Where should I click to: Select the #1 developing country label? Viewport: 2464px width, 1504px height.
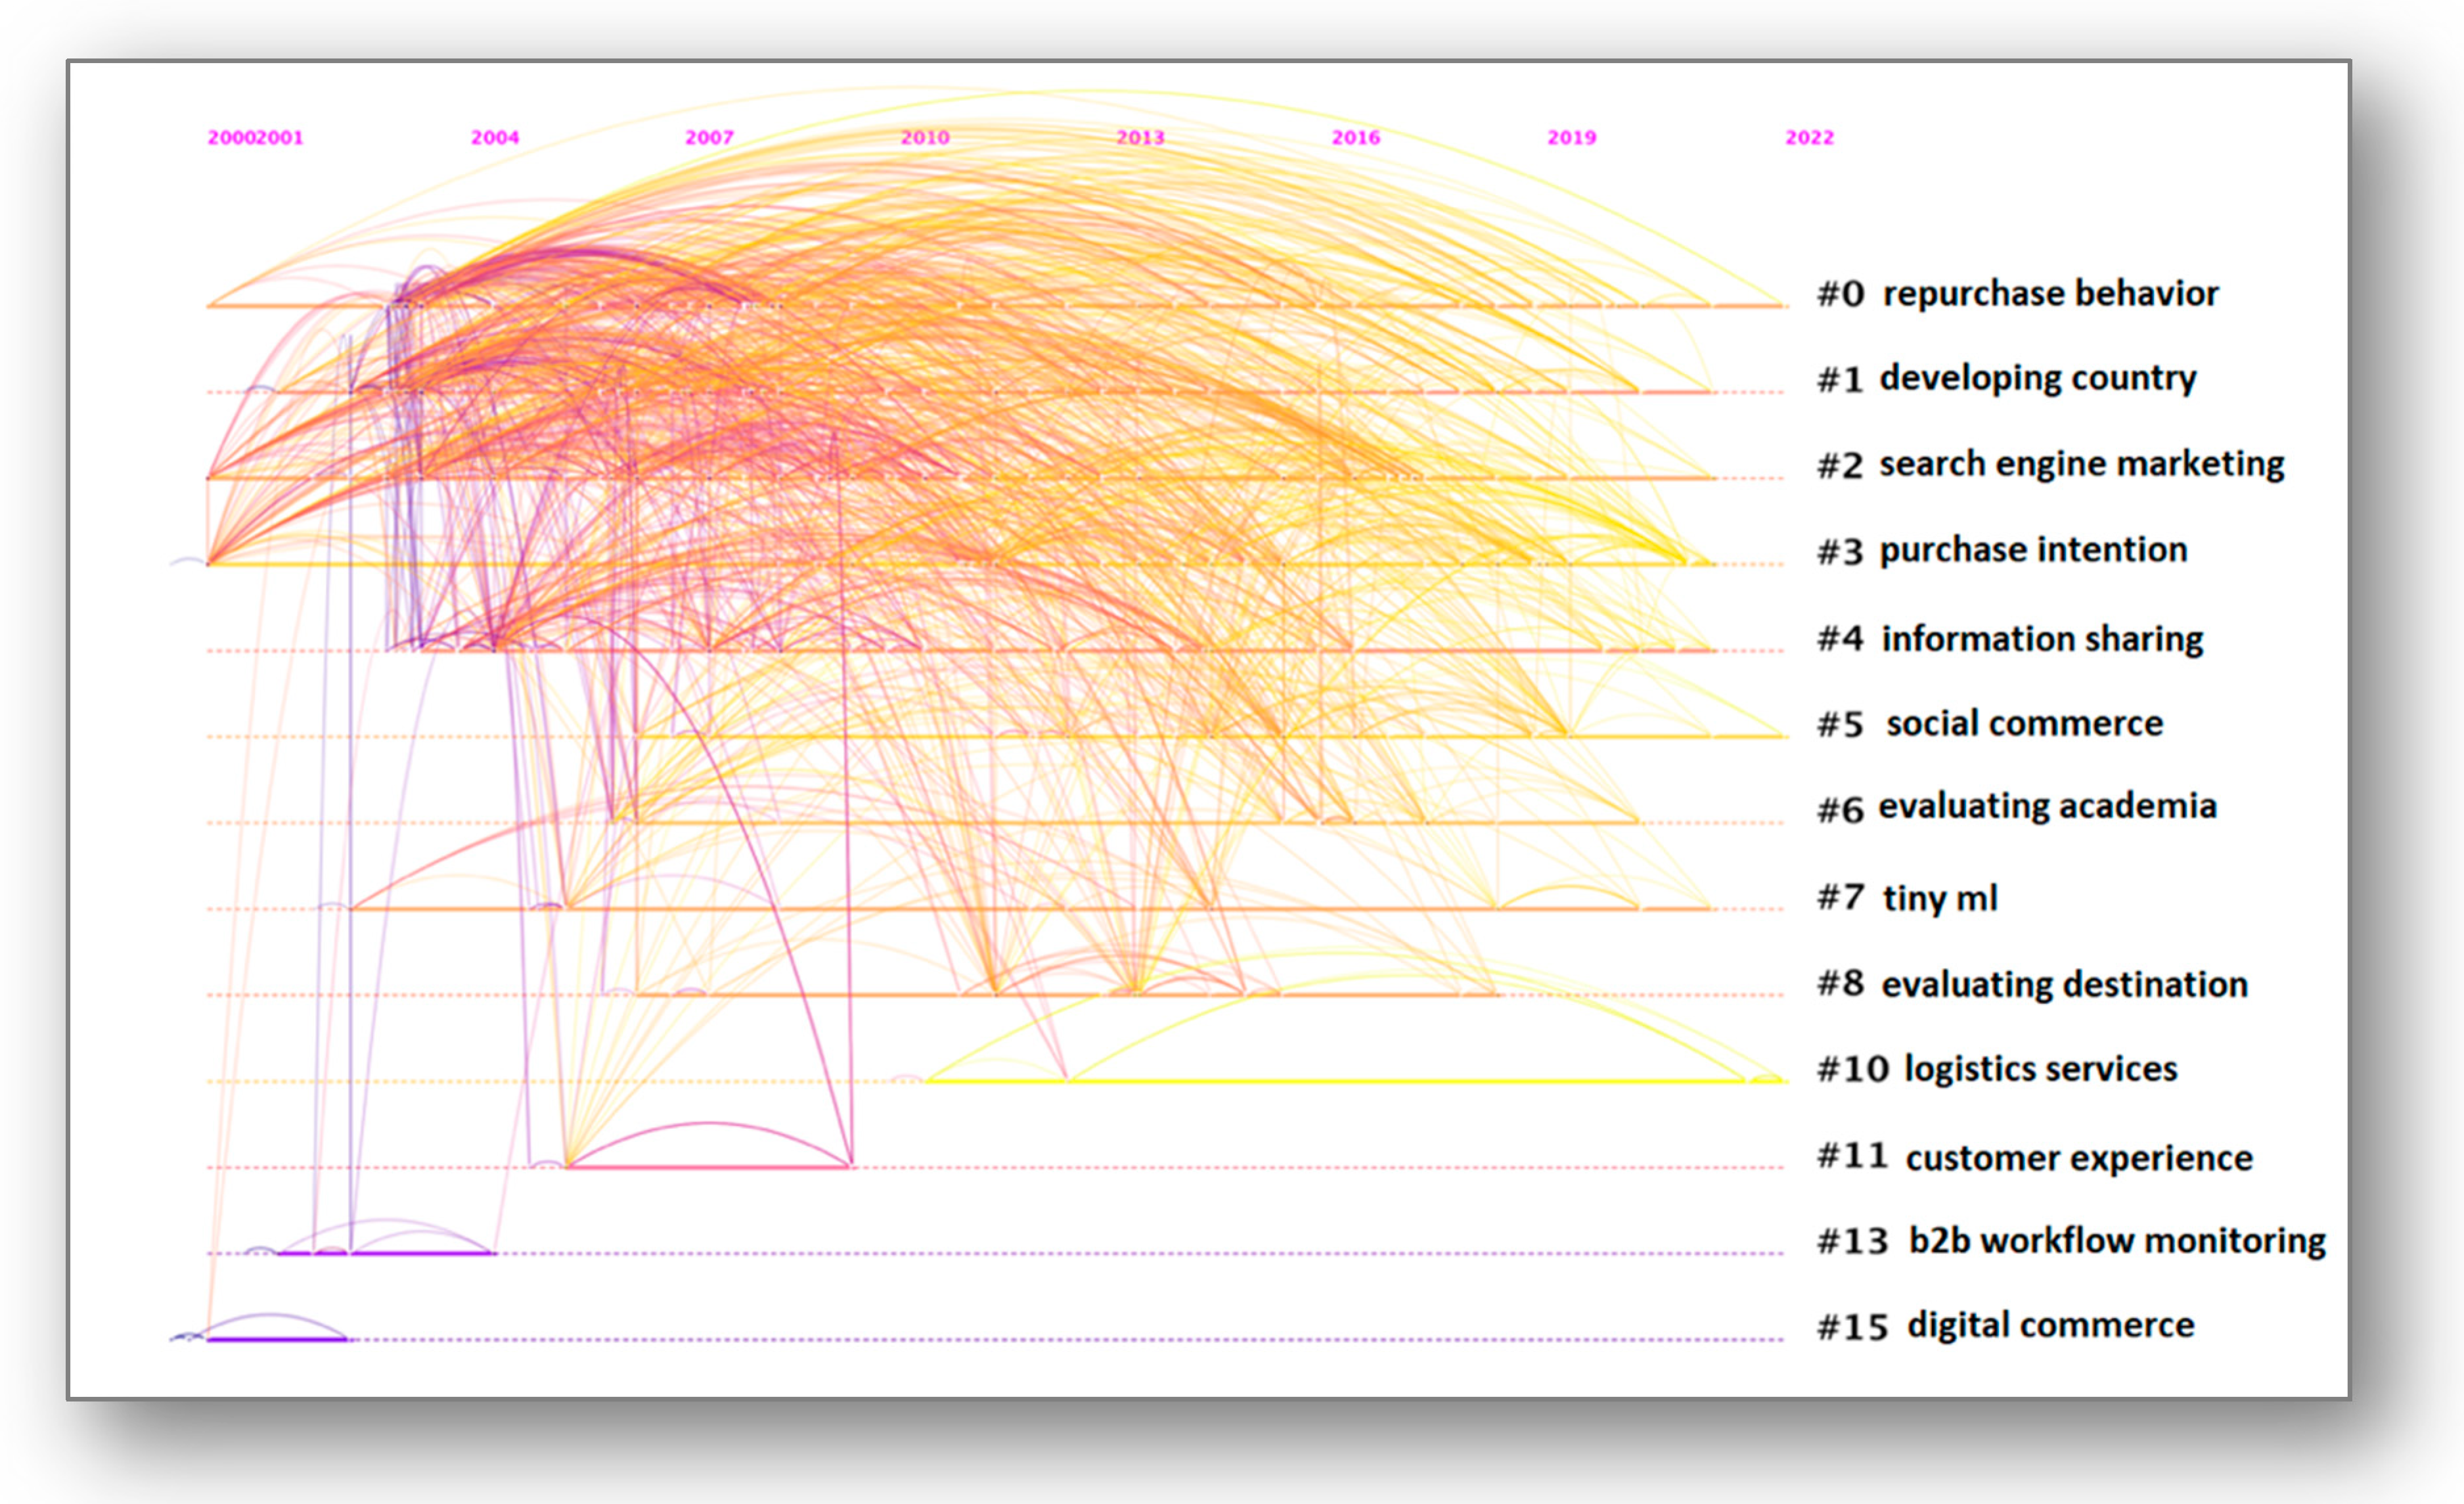pyautogui.click(x=2006, y=379)
